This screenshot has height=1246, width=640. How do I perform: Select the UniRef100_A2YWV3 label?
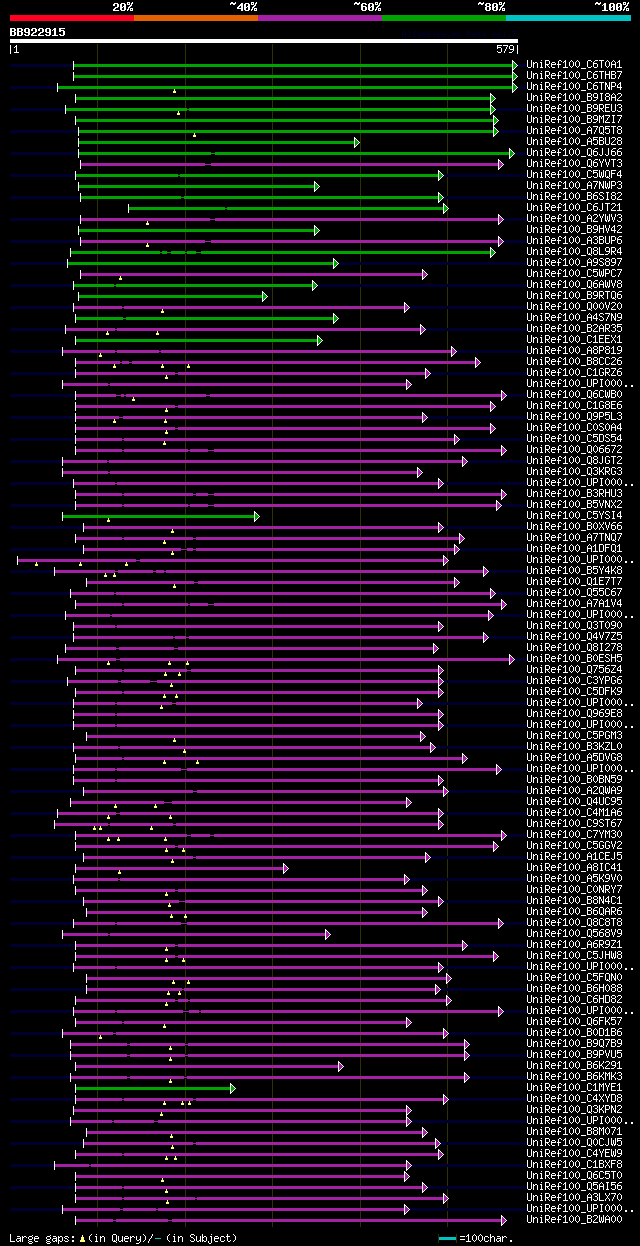point(574,218)
